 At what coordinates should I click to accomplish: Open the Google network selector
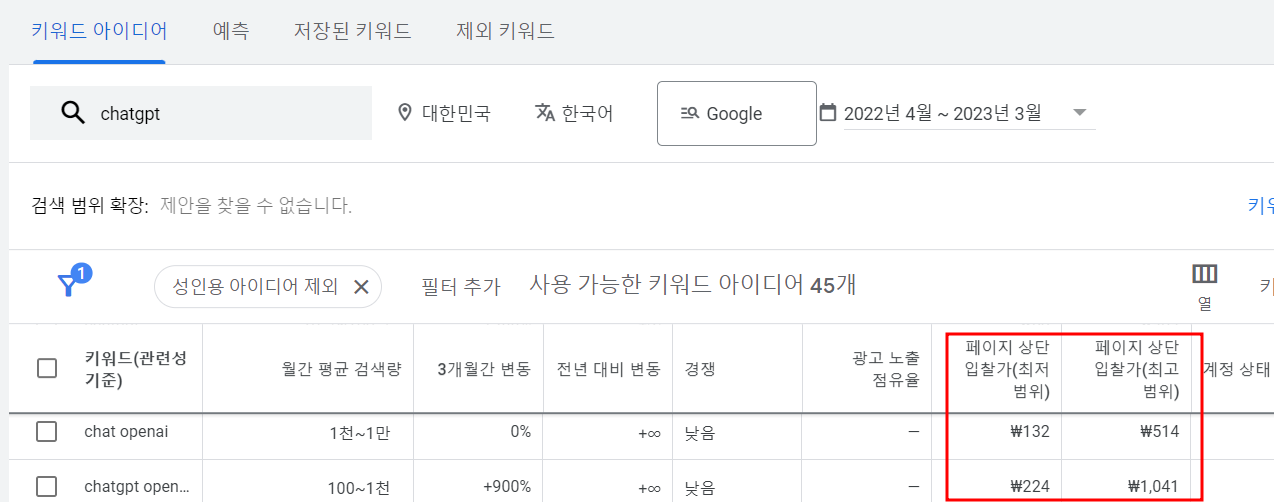736,113
